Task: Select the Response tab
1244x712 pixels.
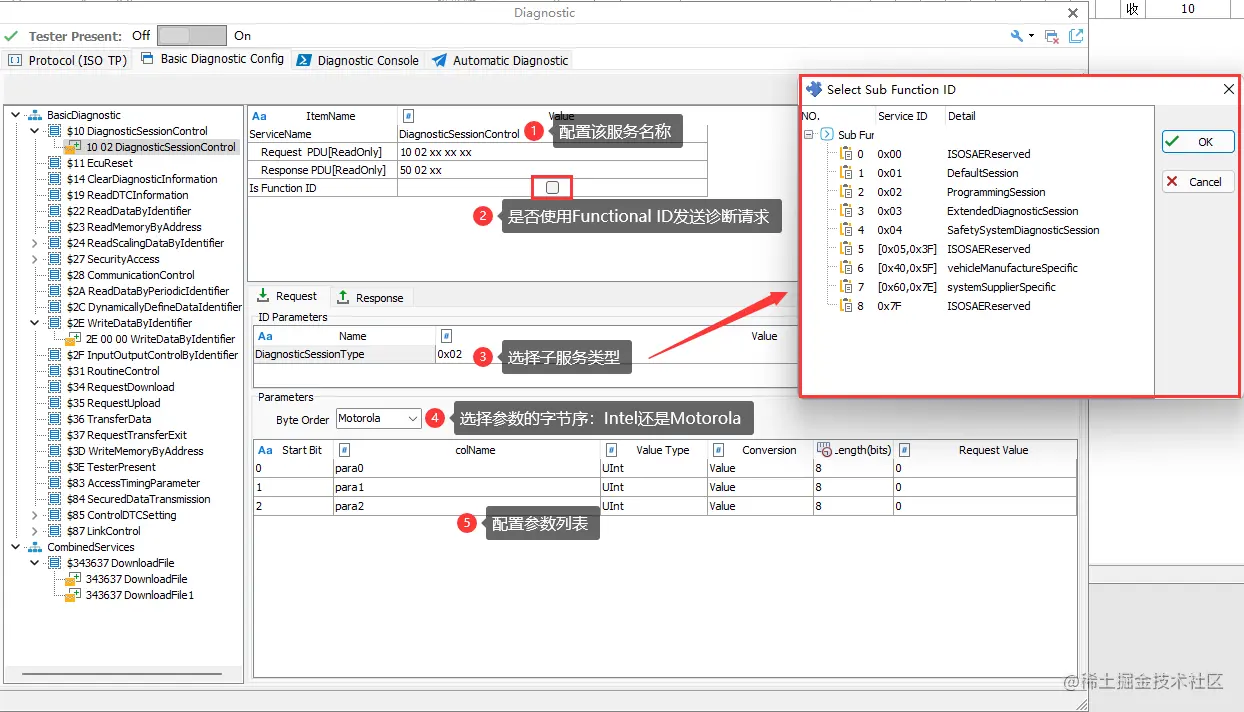Action: click(x=370, y=297)
